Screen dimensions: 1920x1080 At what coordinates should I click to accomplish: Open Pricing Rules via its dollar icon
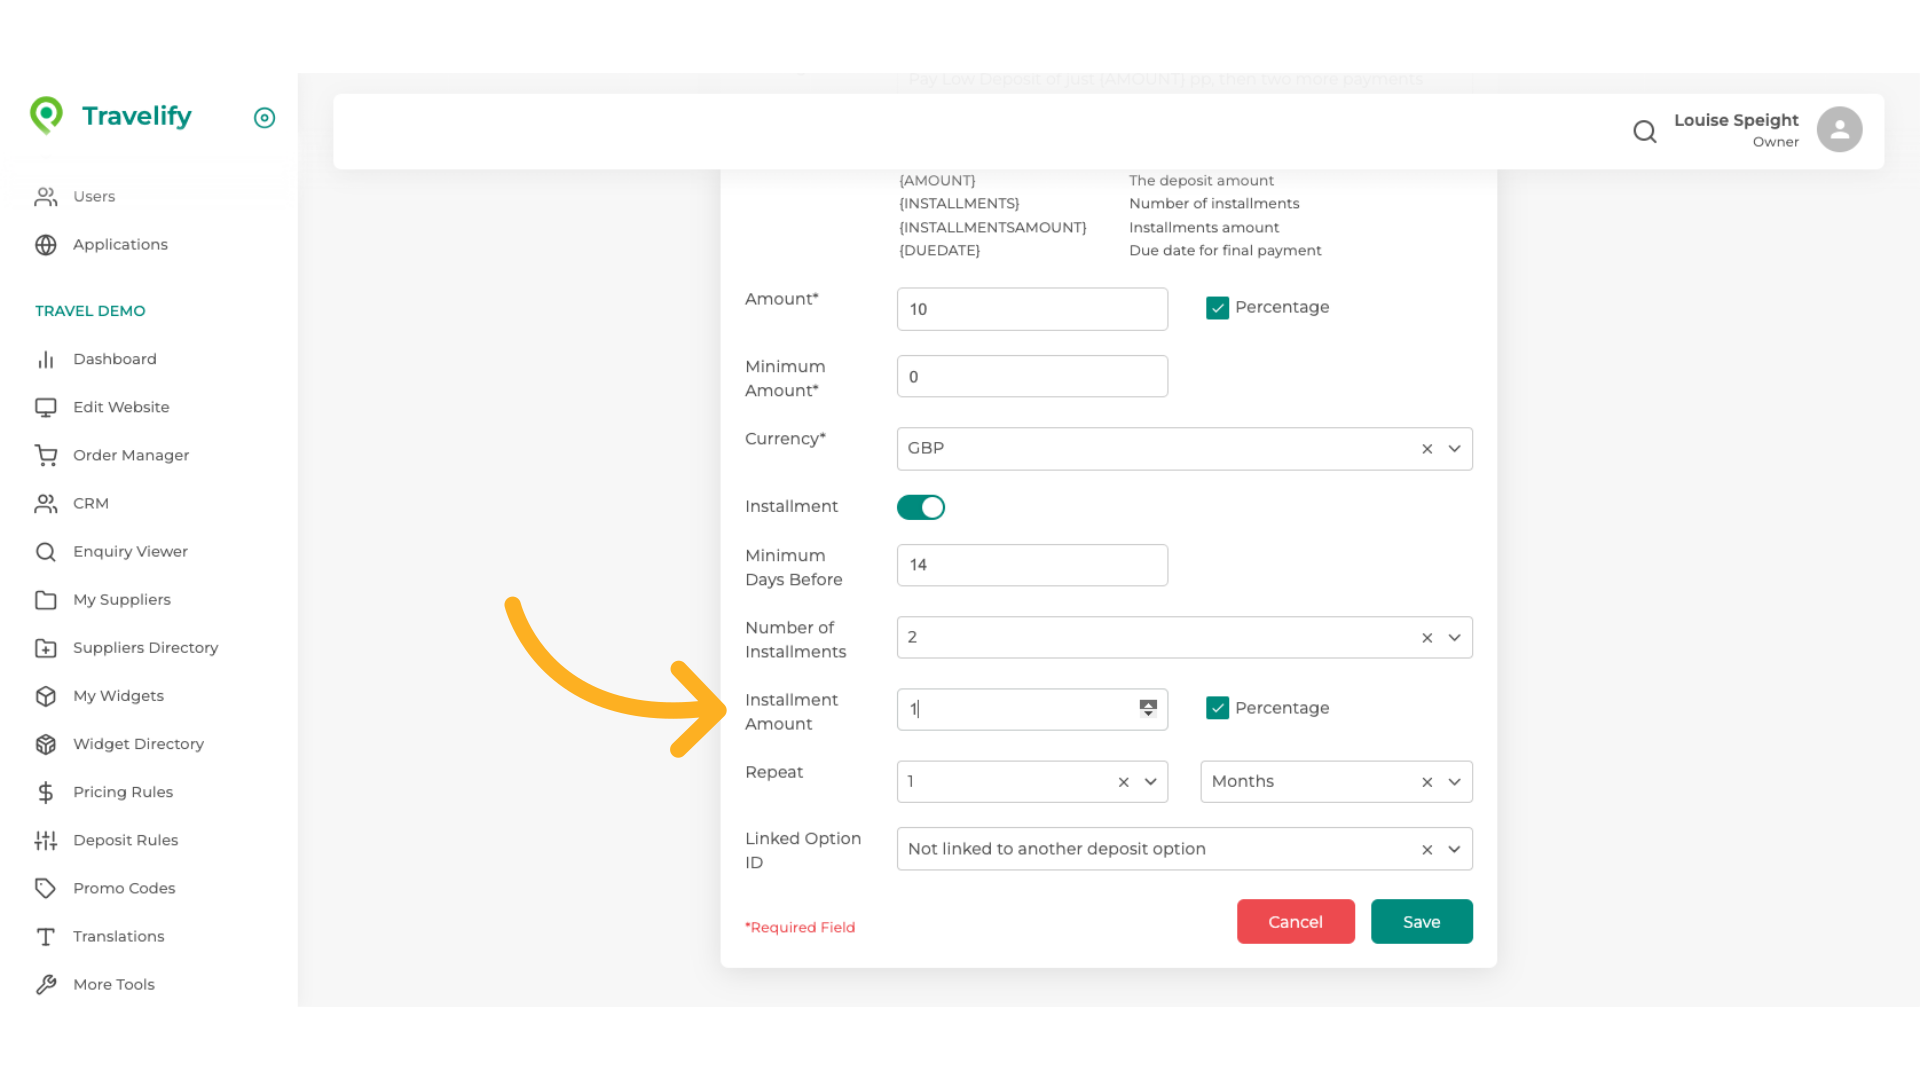pos(46,792)
